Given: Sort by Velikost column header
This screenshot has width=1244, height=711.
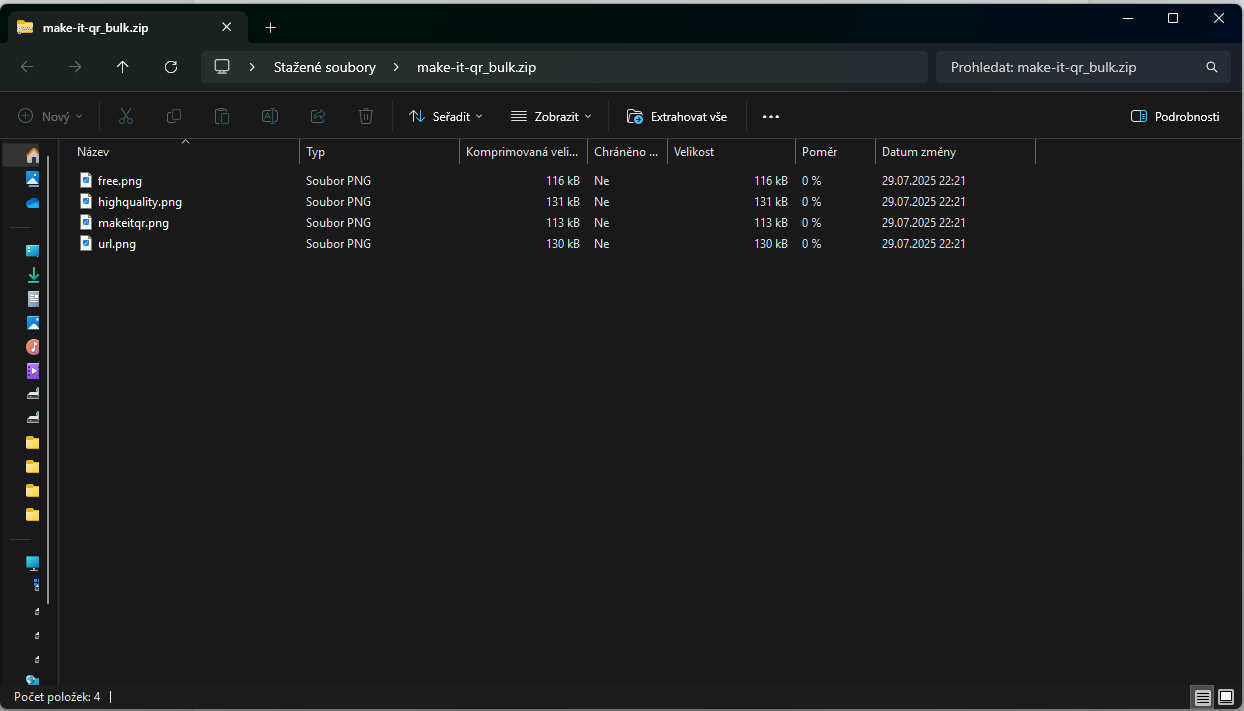Looking at the screenshot, I should [x=731, y=152].
